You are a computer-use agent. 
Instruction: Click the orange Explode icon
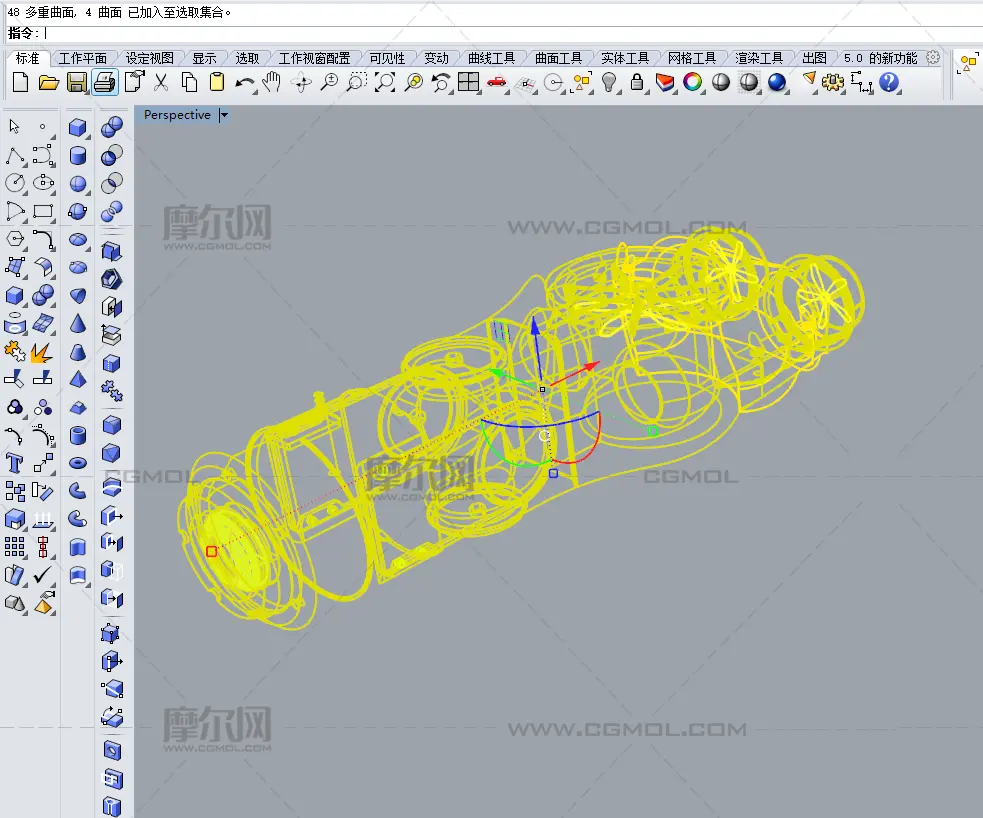click(x=42, y=351)
